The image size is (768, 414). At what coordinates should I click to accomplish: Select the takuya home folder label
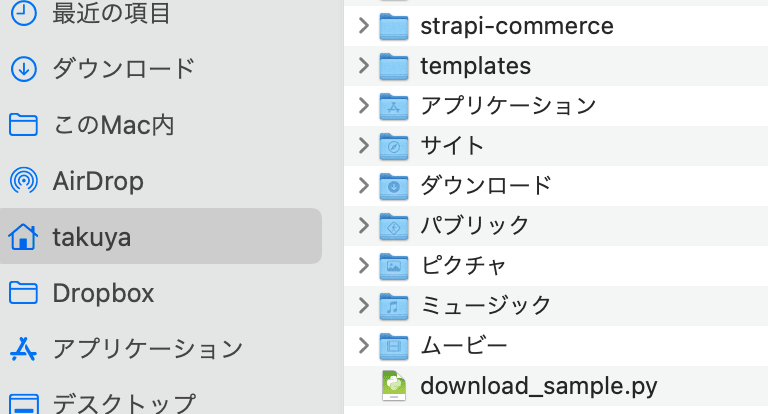pyautogui.click(x=92, y=237)
